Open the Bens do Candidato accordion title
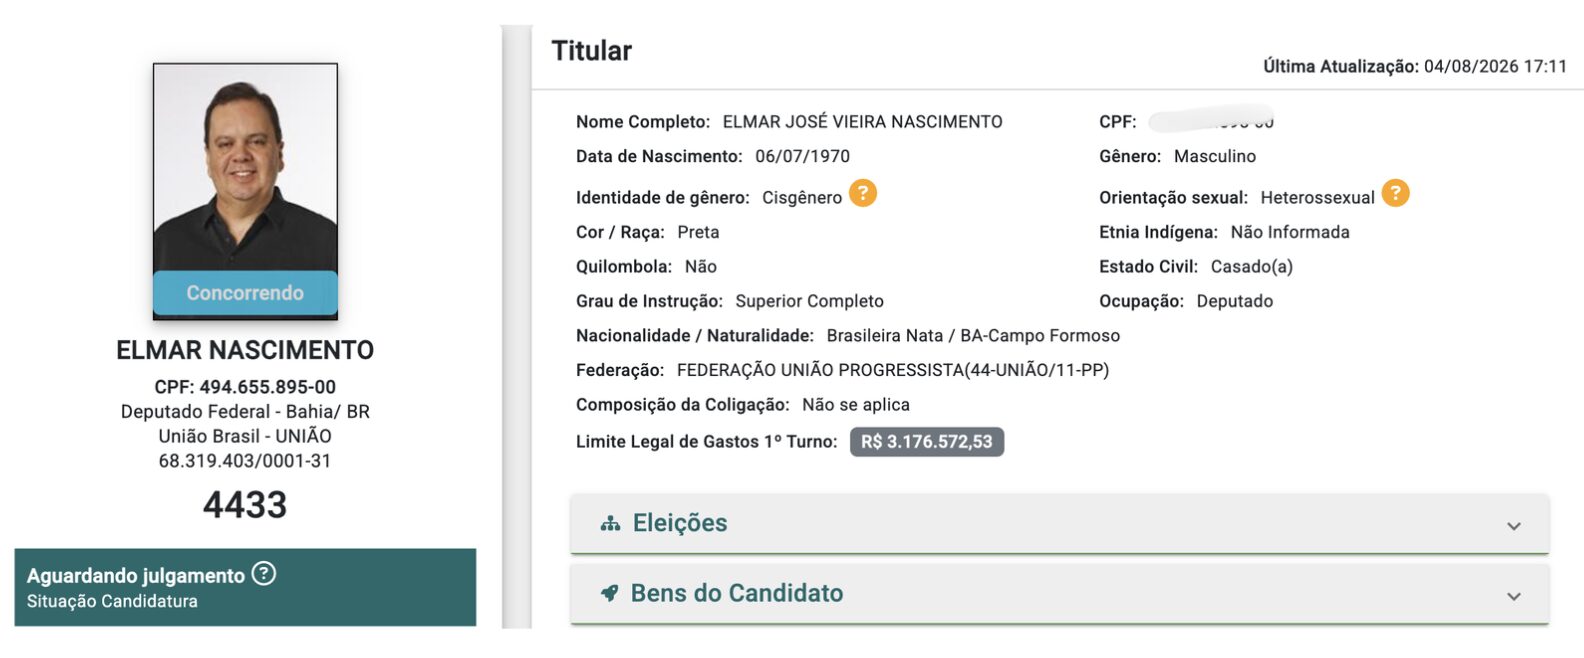 click(x=737, y=593)
